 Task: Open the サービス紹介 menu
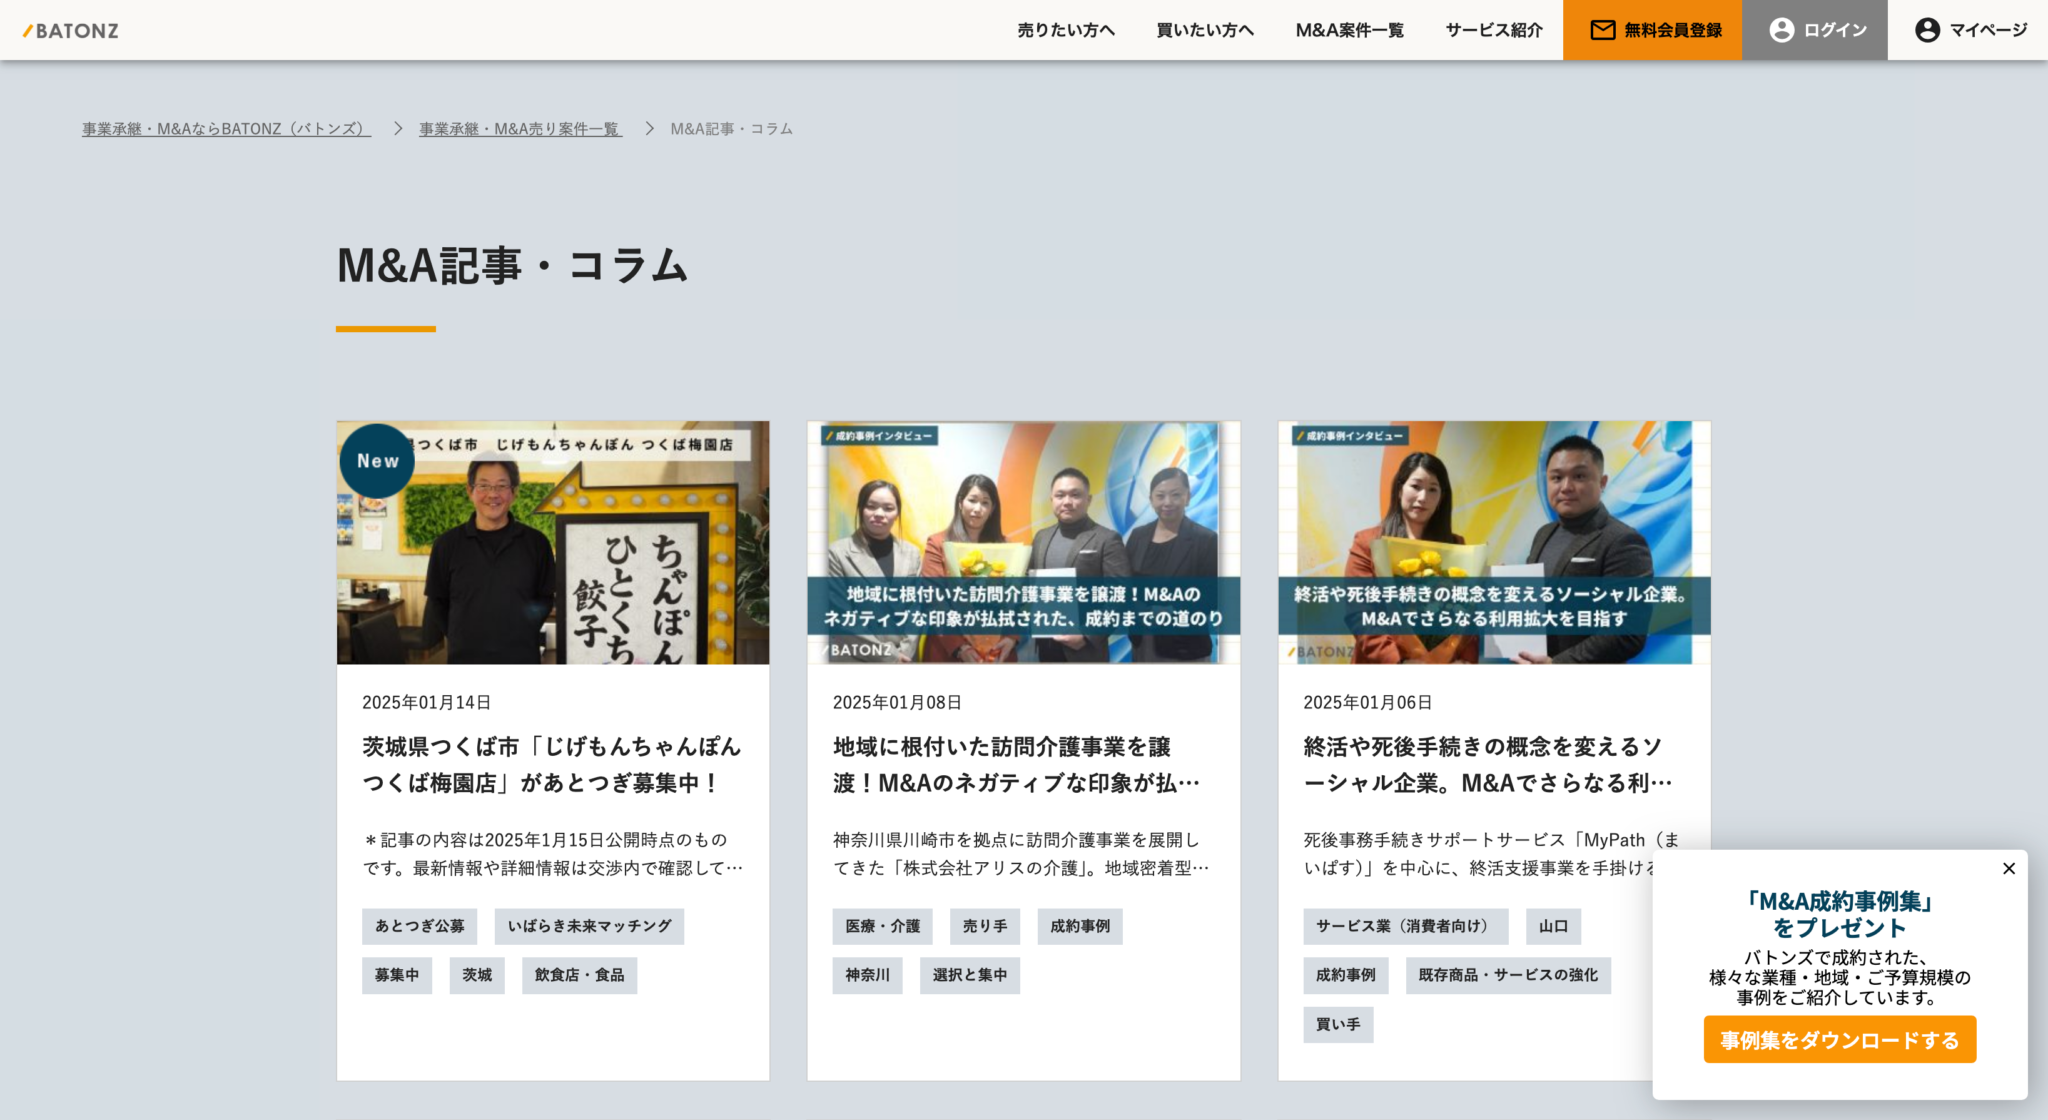[x=1494, y=30]
